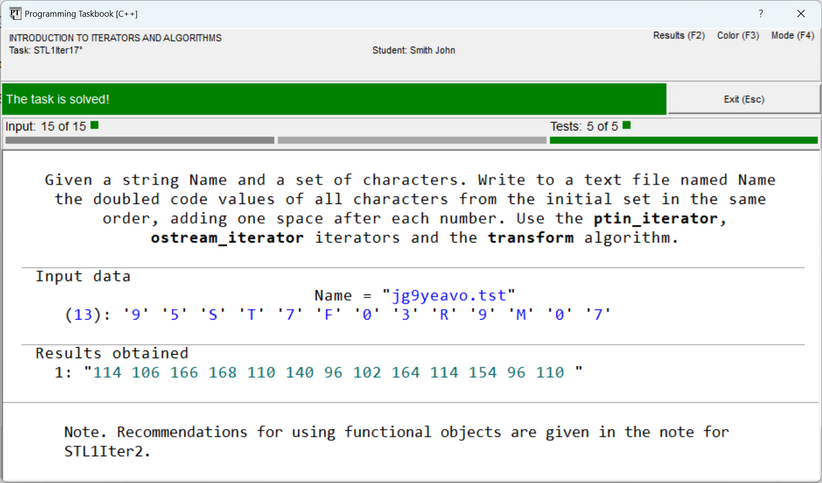822x483 pixels.
Task: Click the green 'The task is solved!' banner
Action: click(334, 99)
